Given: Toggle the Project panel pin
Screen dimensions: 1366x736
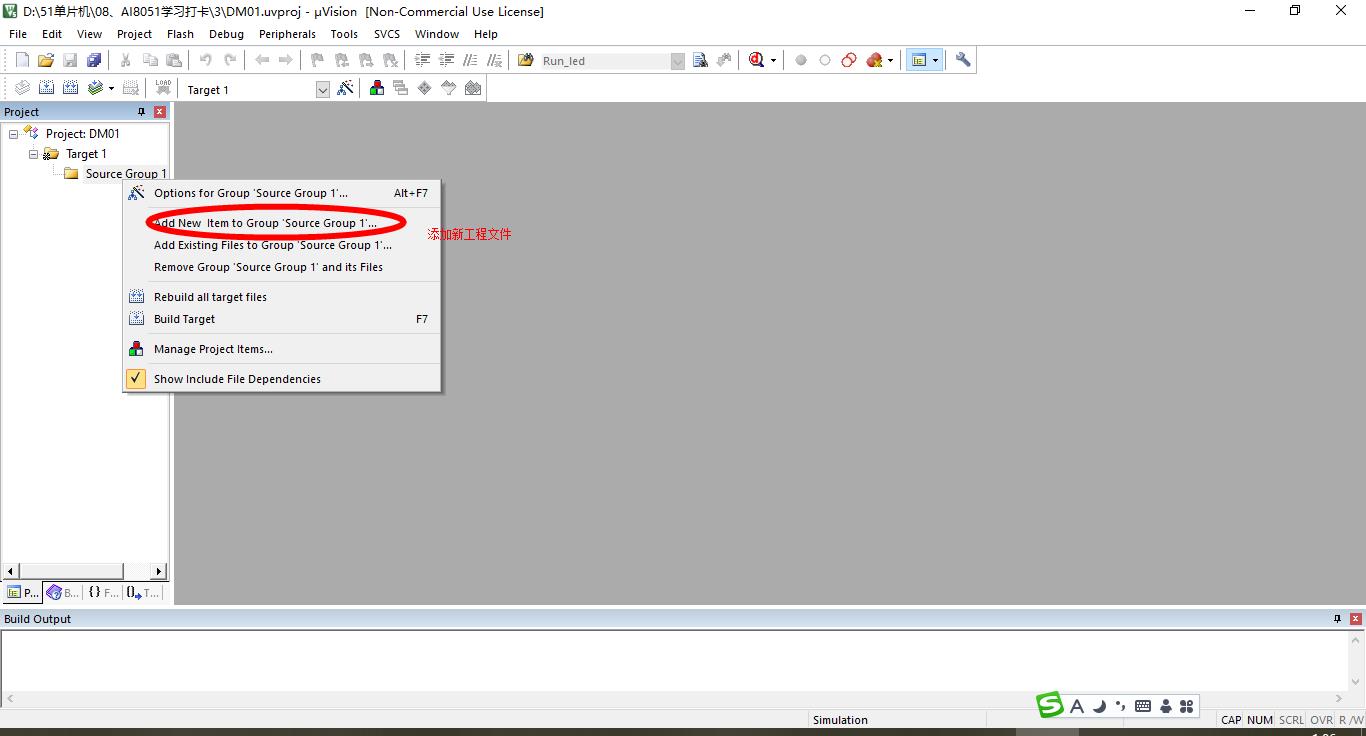Looking at the screenshot, I should (141, 112).
